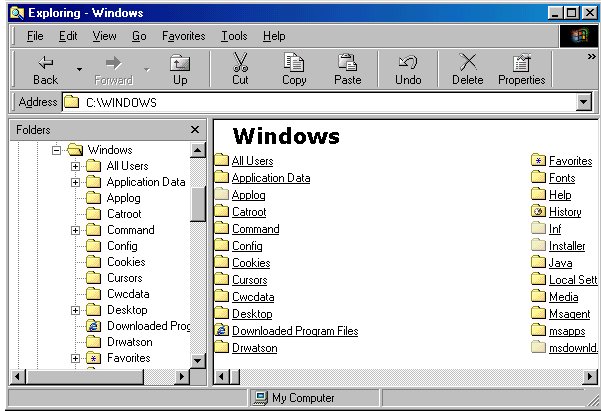Open the Go menu
This screenshot has height=411, width=601.
click(x=139, y=36)
